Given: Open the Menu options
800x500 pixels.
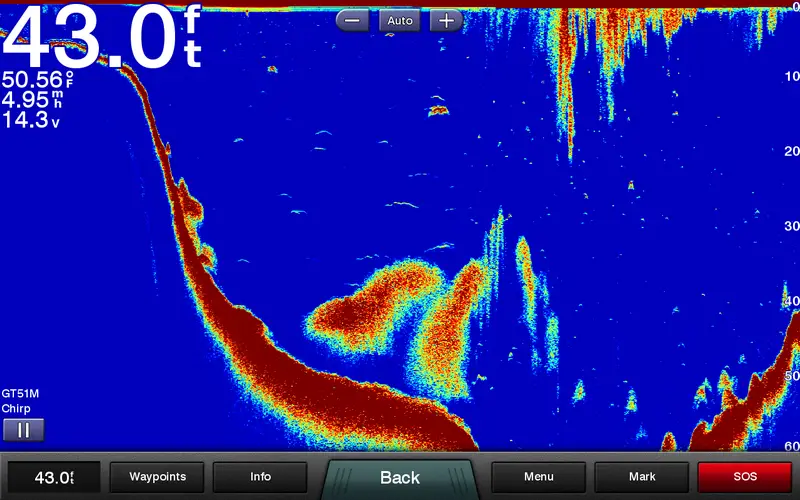Looking at the screenshot, I should tap(538, 477).
